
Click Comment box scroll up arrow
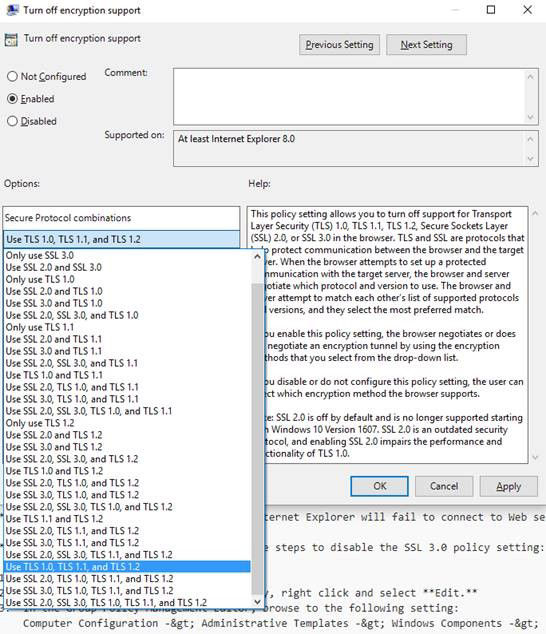(x=531, y=77)
